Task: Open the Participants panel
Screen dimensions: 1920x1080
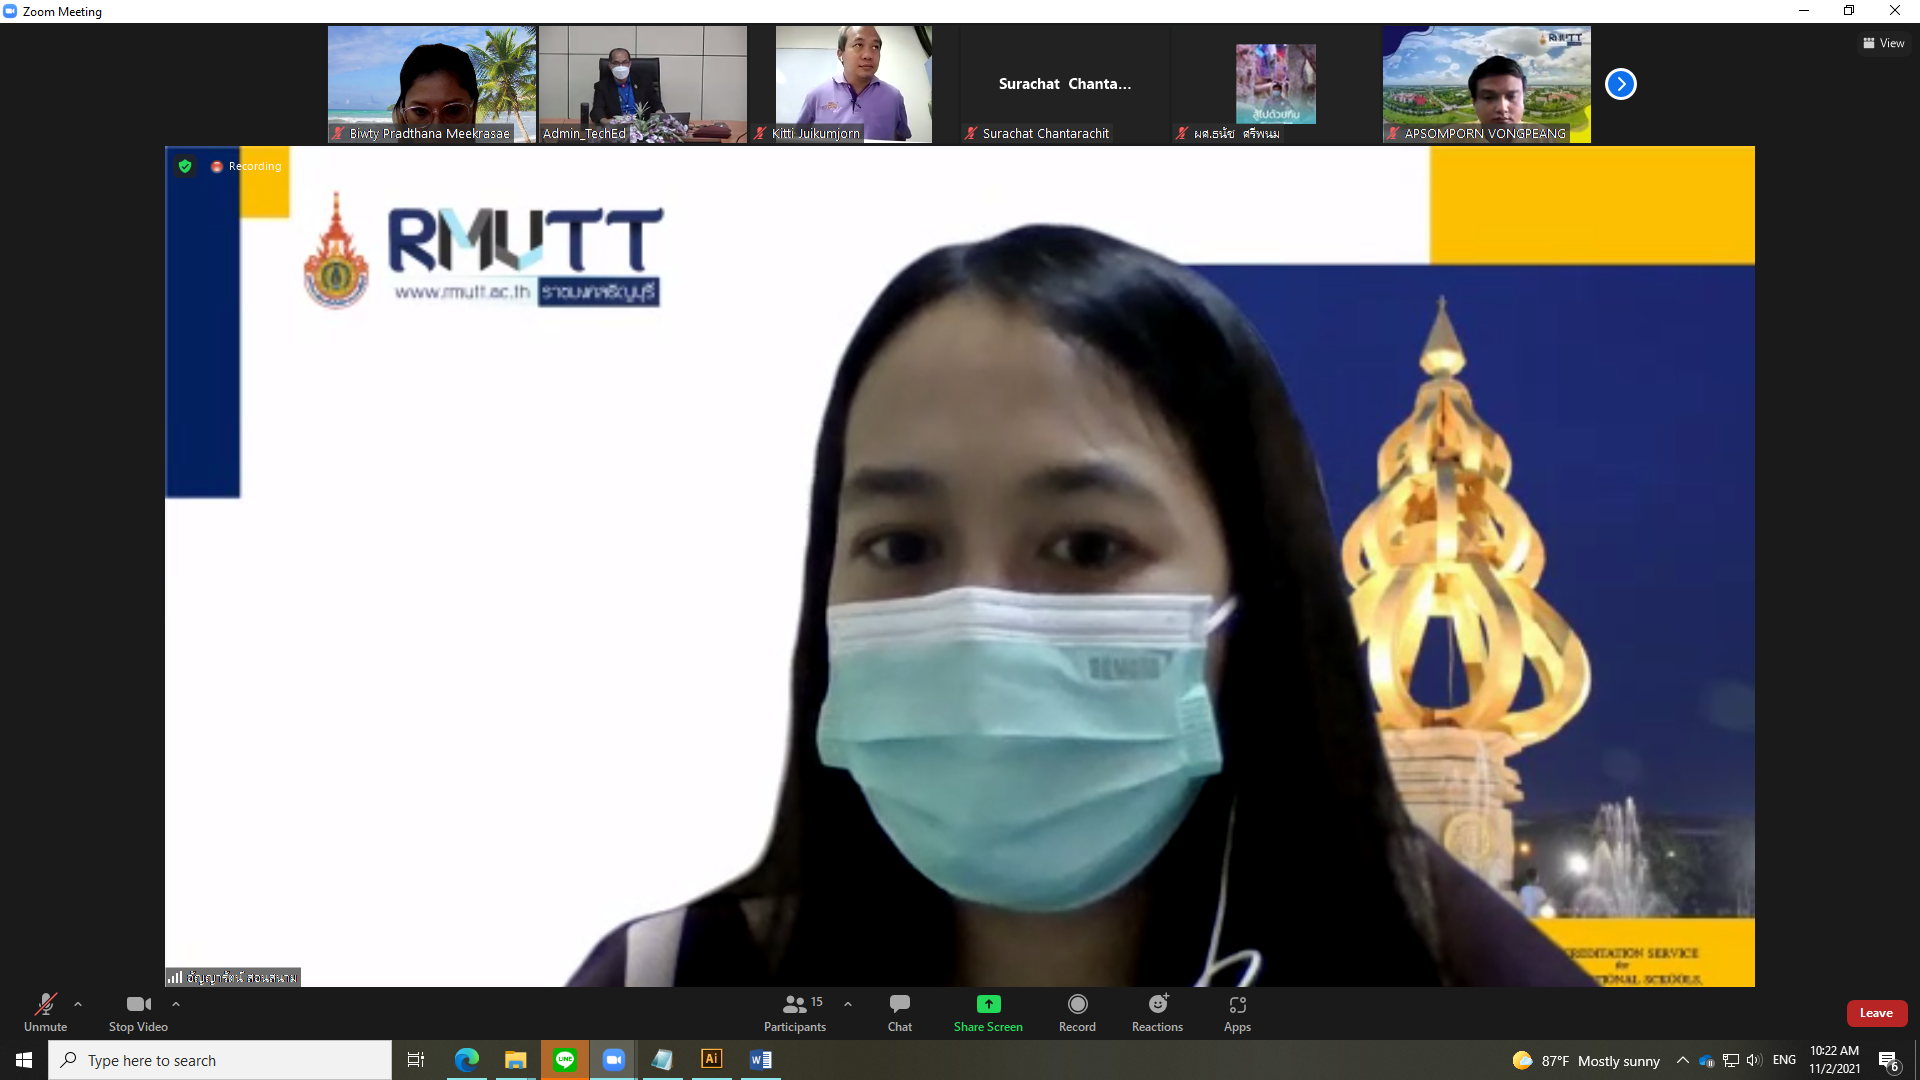Action: coord(795,1012)
